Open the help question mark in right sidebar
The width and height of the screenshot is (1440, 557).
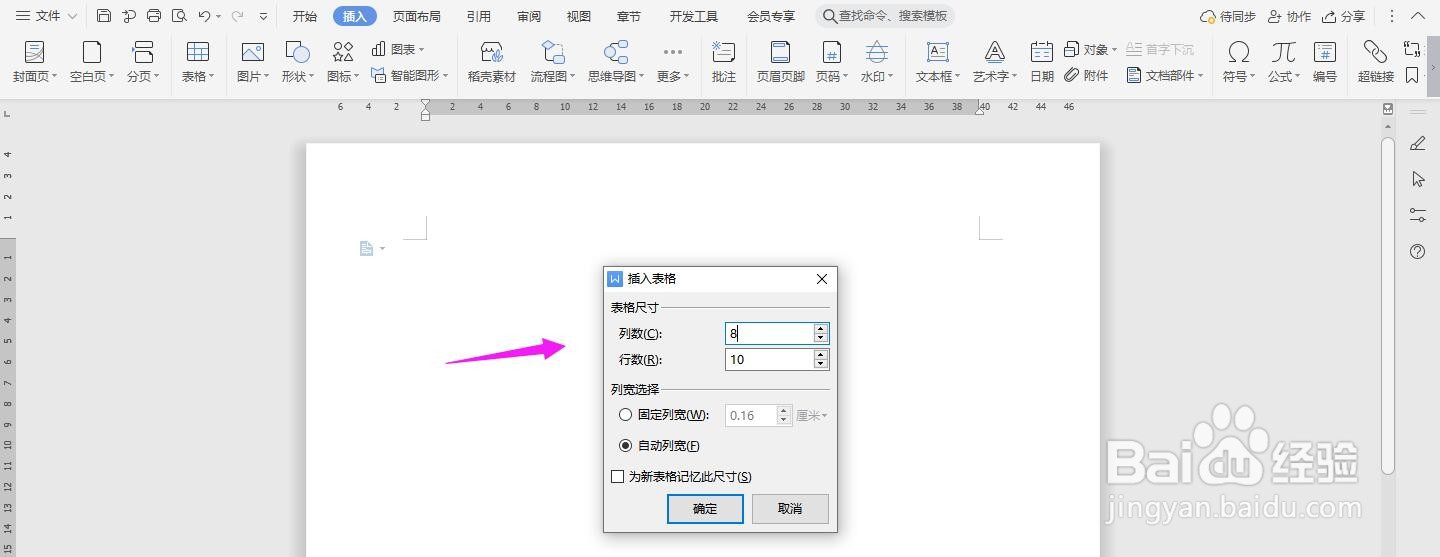click(1417, 252)
